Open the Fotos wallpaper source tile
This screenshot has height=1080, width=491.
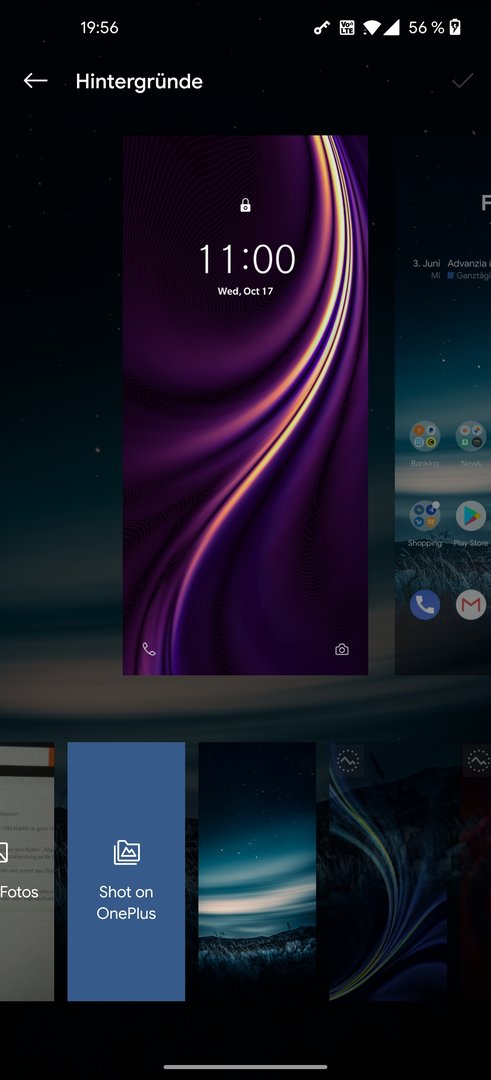pyautogui.click(x=26, y=871)
